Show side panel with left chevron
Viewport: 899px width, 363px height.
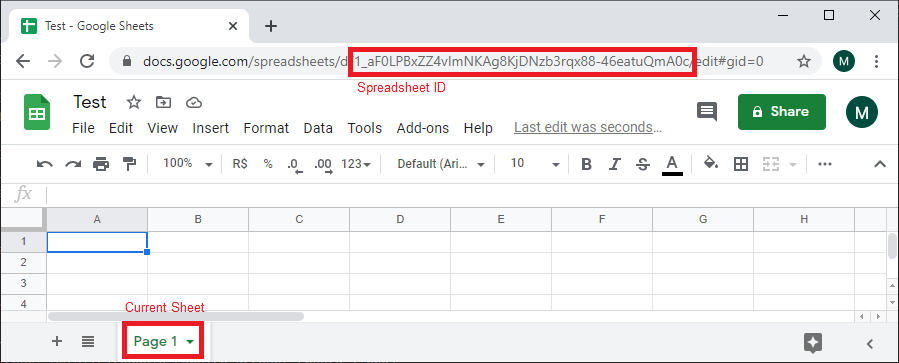click(x=870, y=344)
